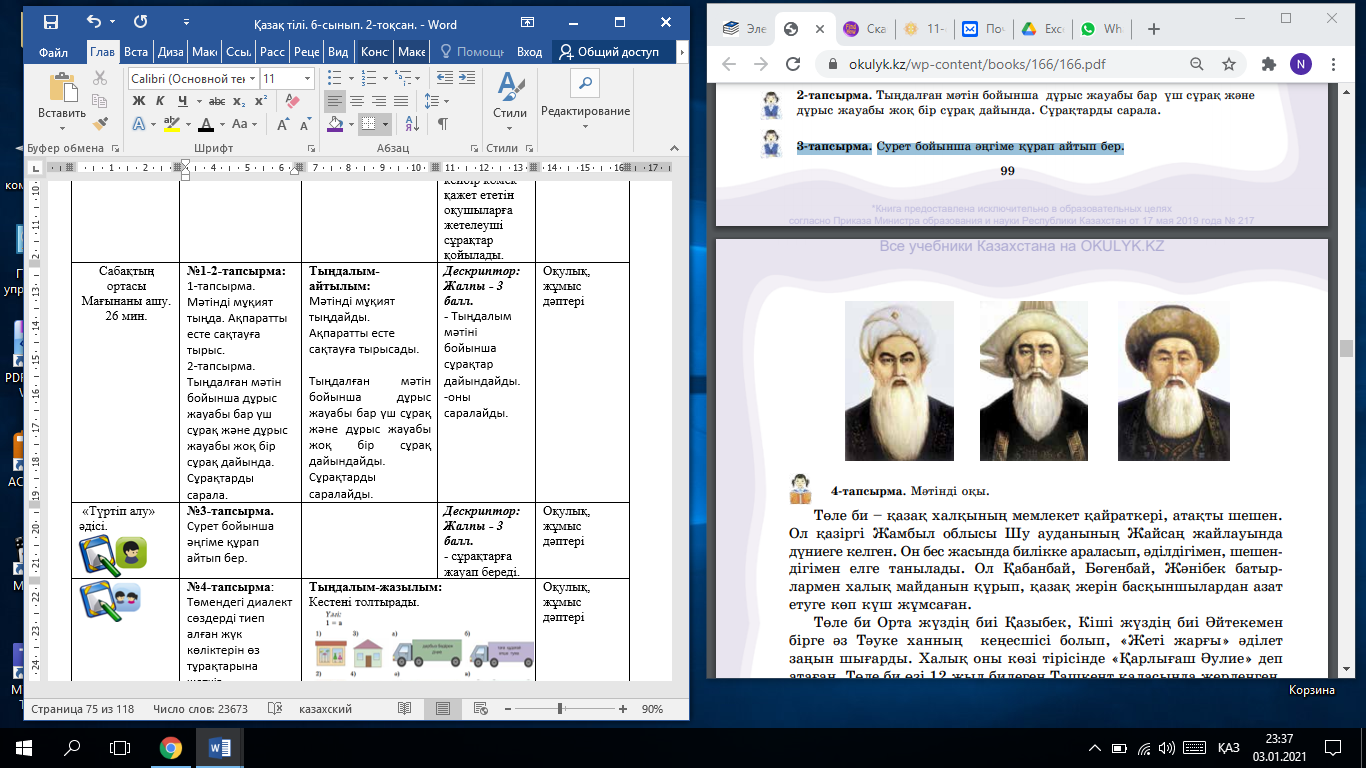The image size is (1366, 768).
Task: Toggle bold (Ж) formatting
Action: pos(139,100)
